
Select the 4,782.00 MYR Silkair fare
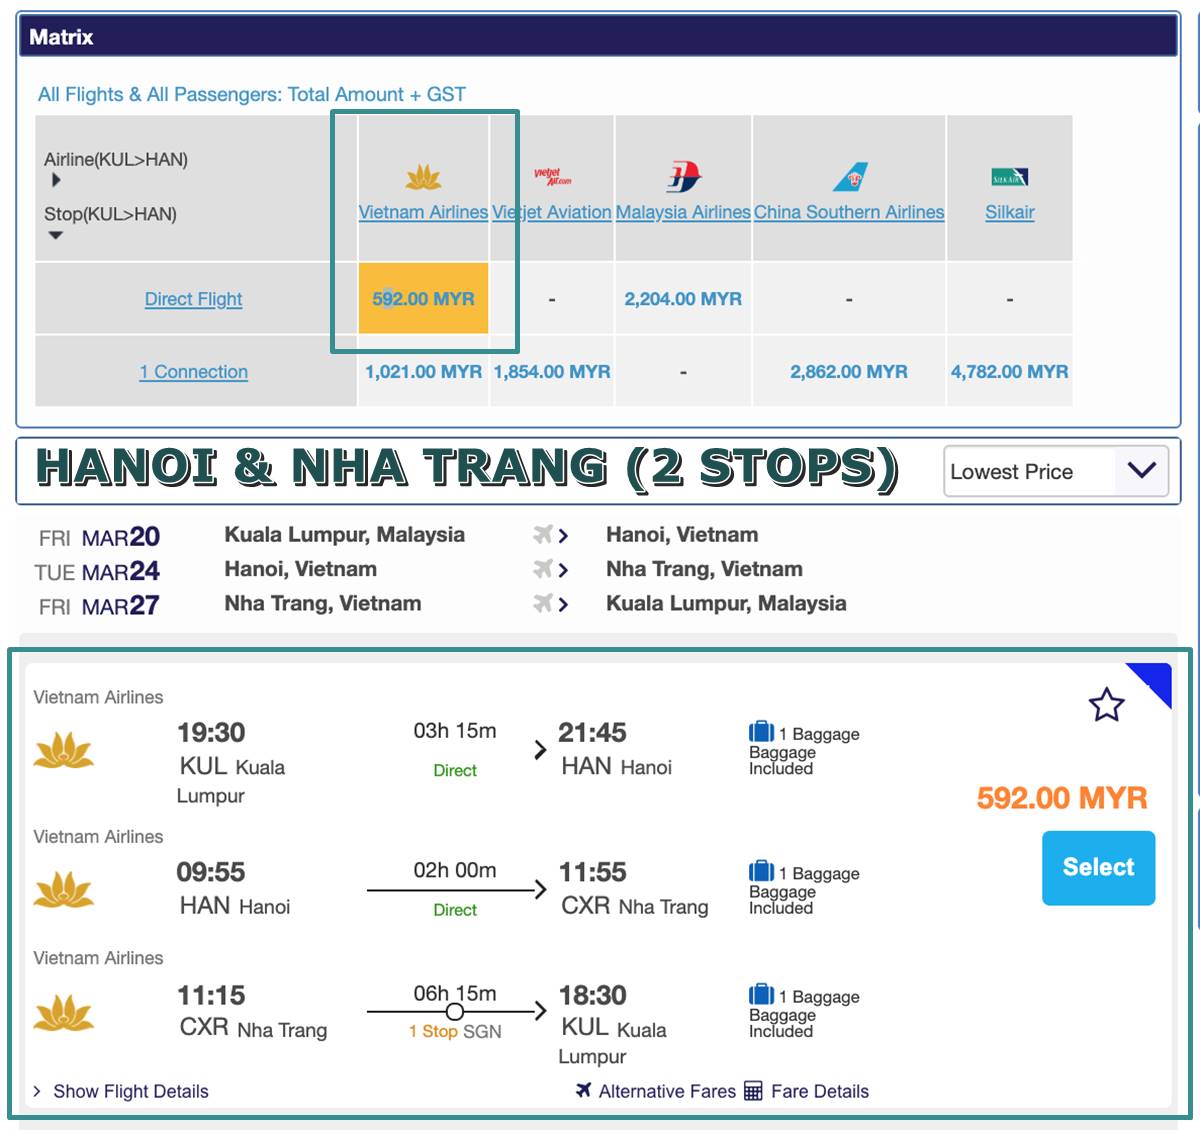(1009, 372)
